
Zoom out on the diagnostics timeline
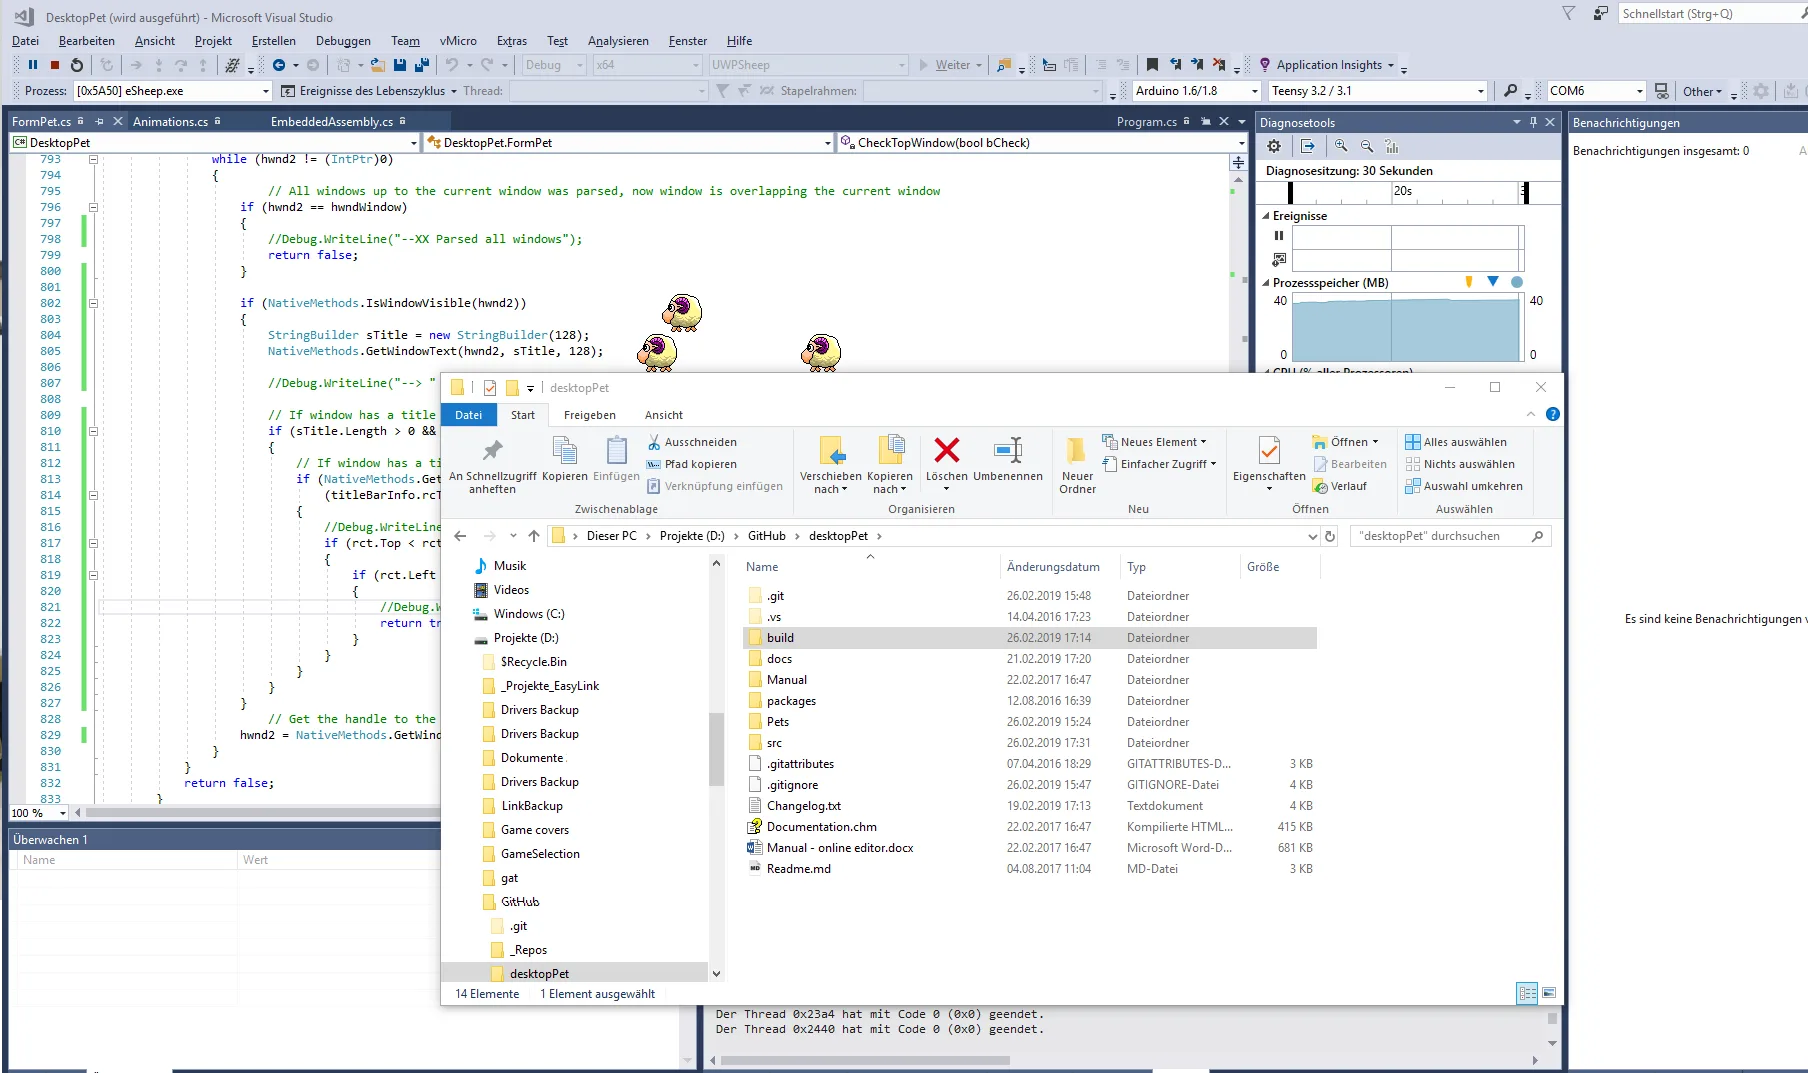click(x=1367, y=146)
